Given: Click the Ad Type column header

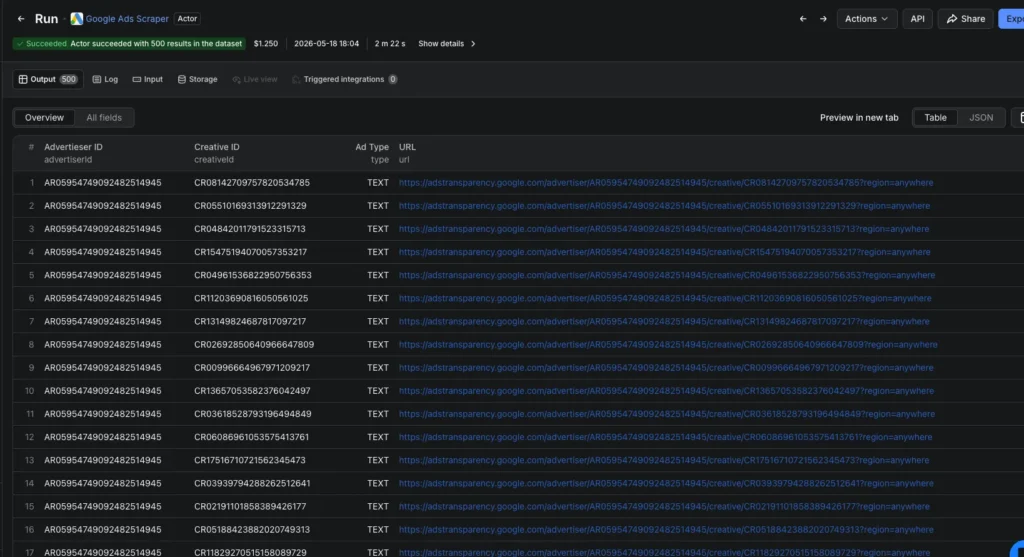Looking at the screenshot, I should tap(372, 153).
